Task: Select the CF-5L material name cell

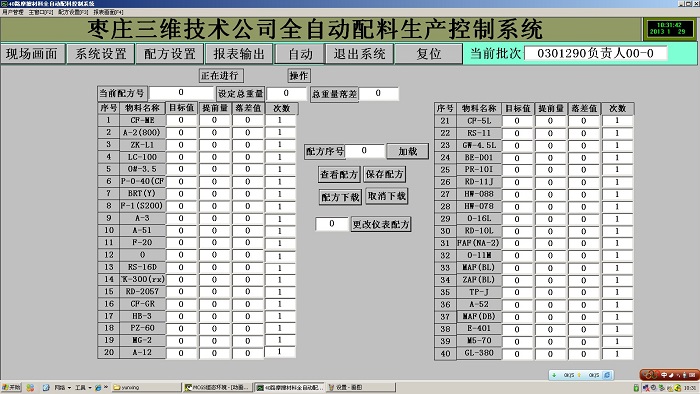Action: click(x=479, y=121)
